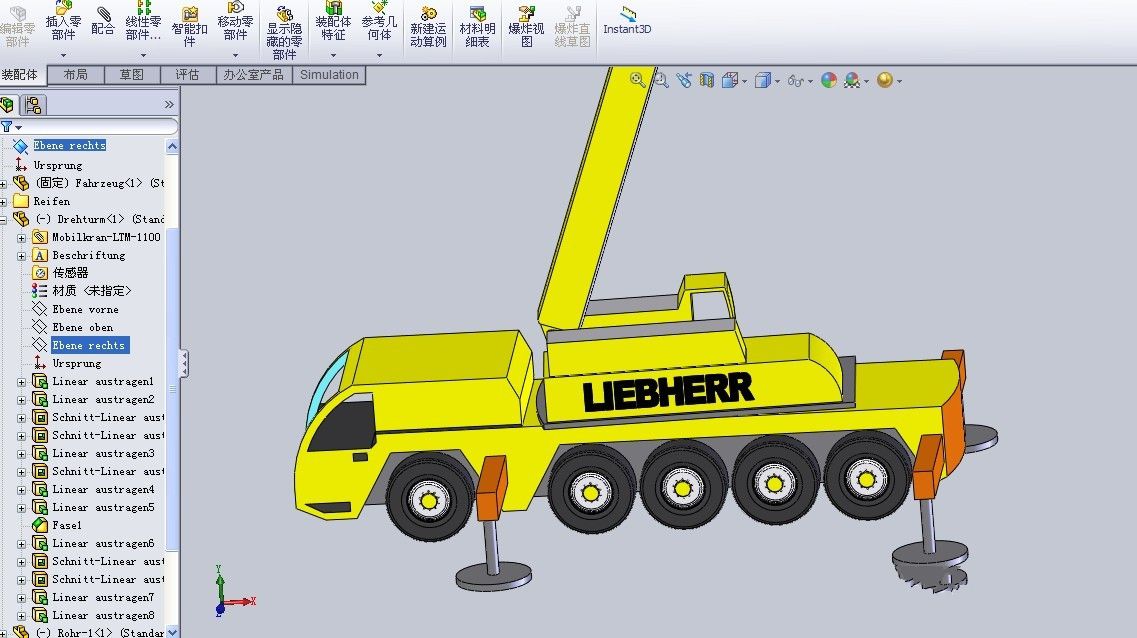Viewport: 1137px width, 638px height.
Task: Open Assembly Features (装配体特征) tool
Action: (x=333, y=22)
